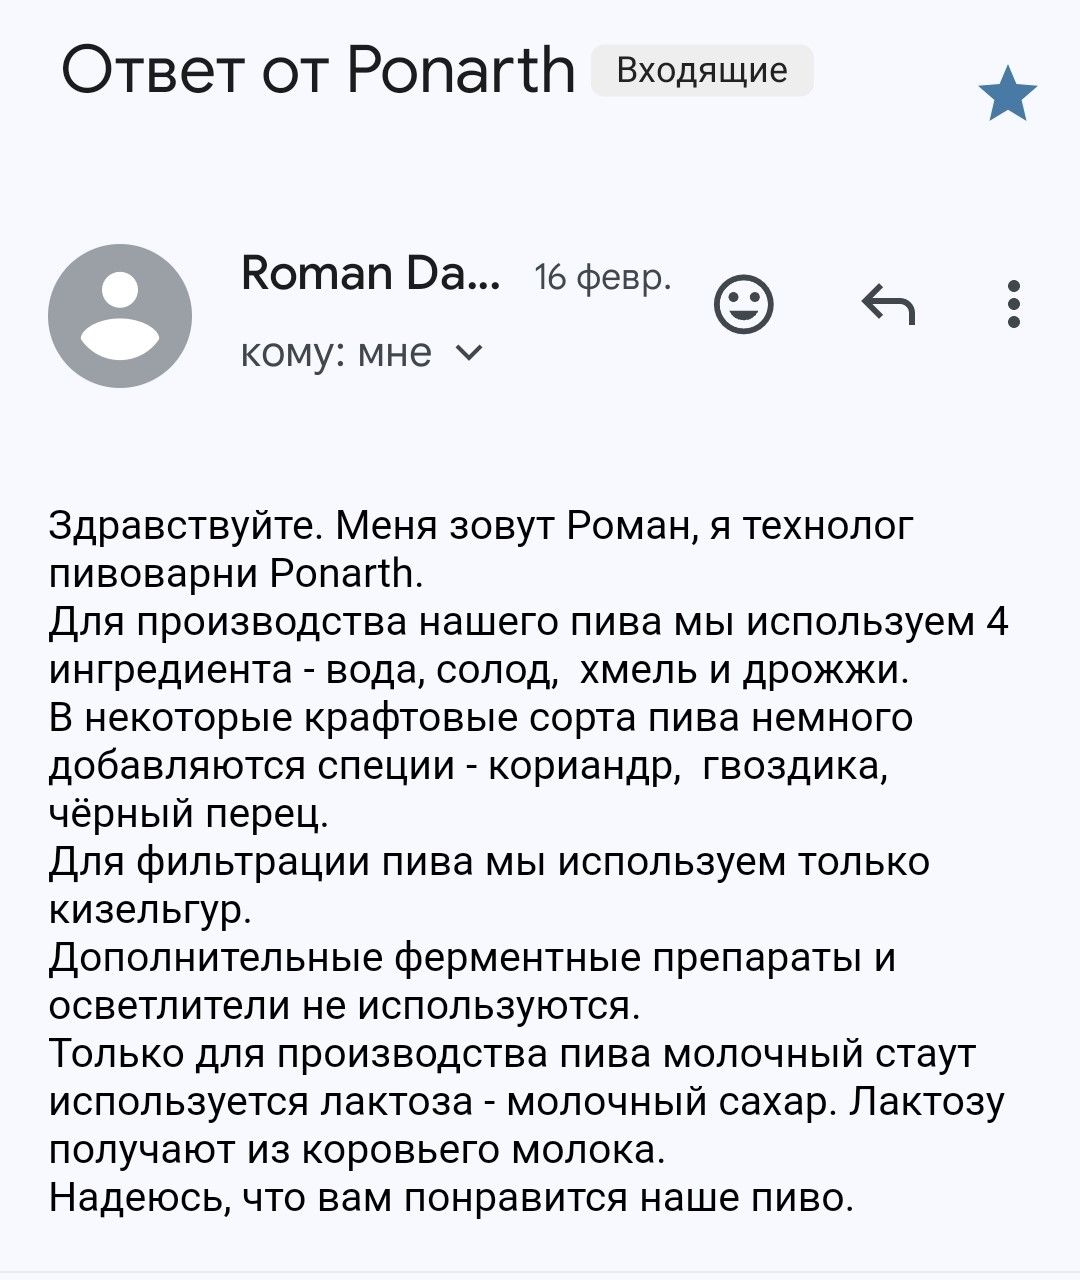Select the subject Ответ от Ponarth

(x=319, y=71)
